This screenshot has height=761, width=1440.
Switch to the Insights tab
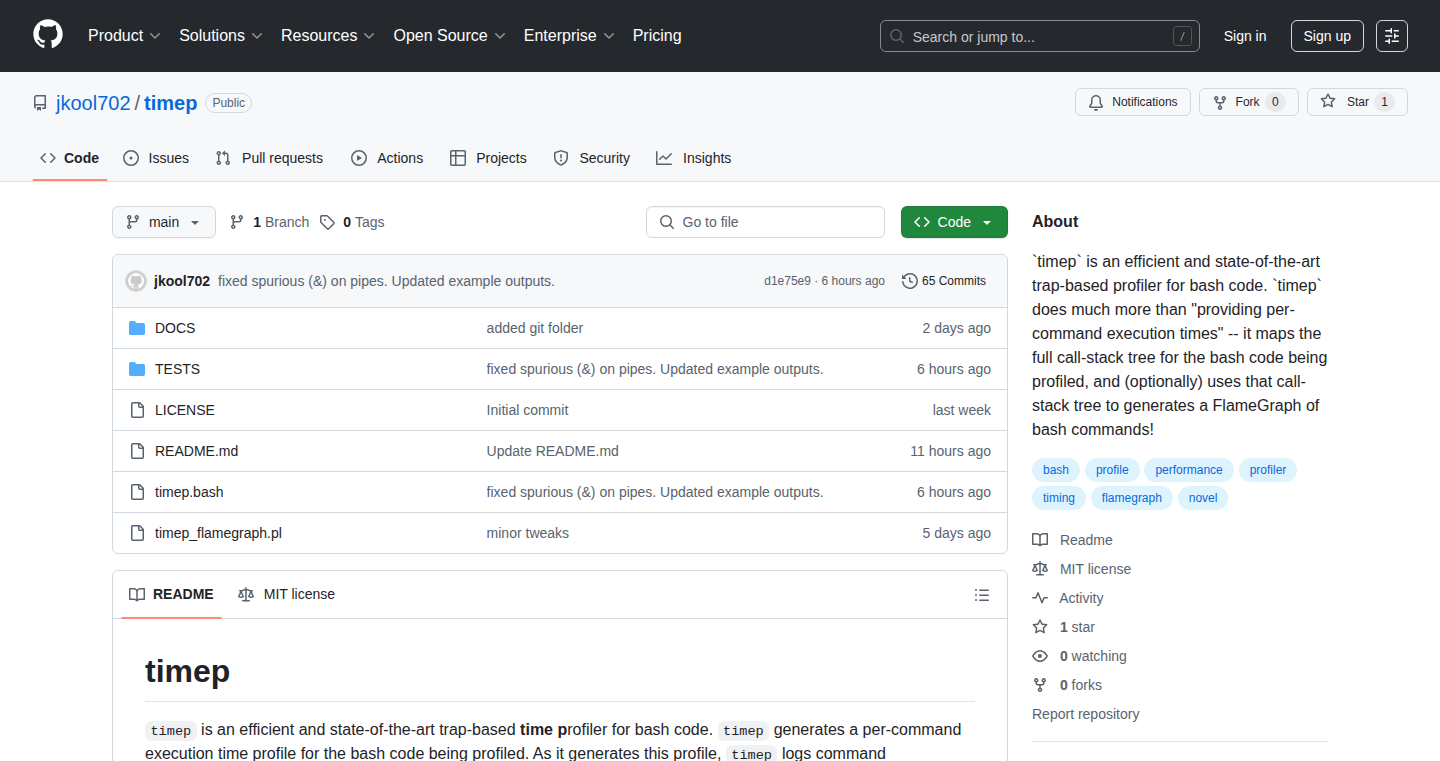694,158
